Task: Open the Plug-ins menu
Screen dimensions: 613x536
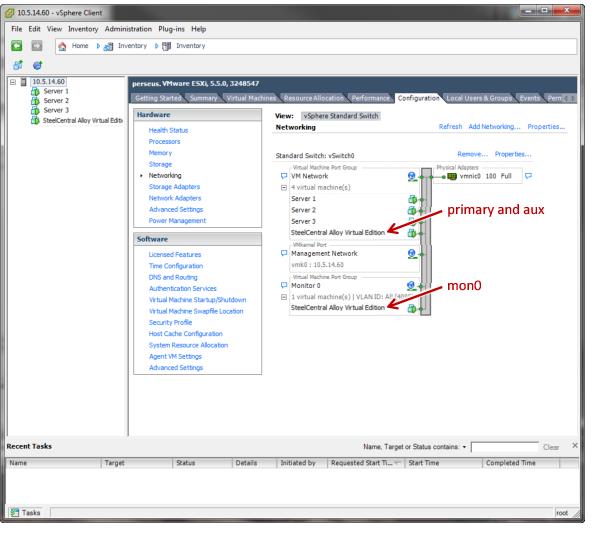Action: click(x=171, y=29)
